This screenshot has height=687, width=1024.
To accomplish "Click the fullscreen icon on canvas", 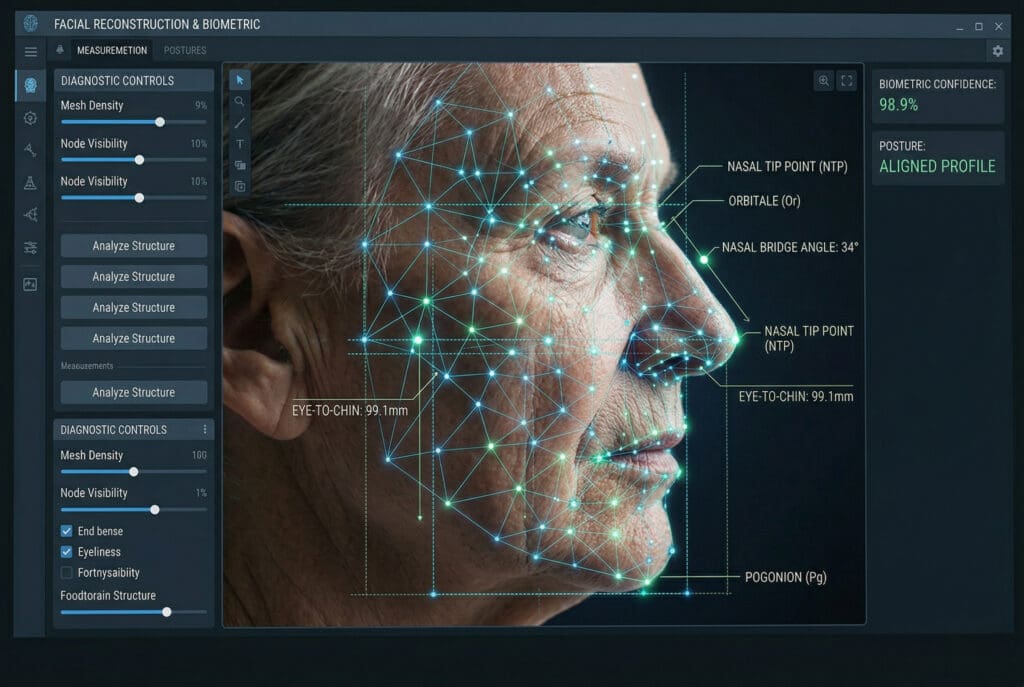I will pos(847,82).
